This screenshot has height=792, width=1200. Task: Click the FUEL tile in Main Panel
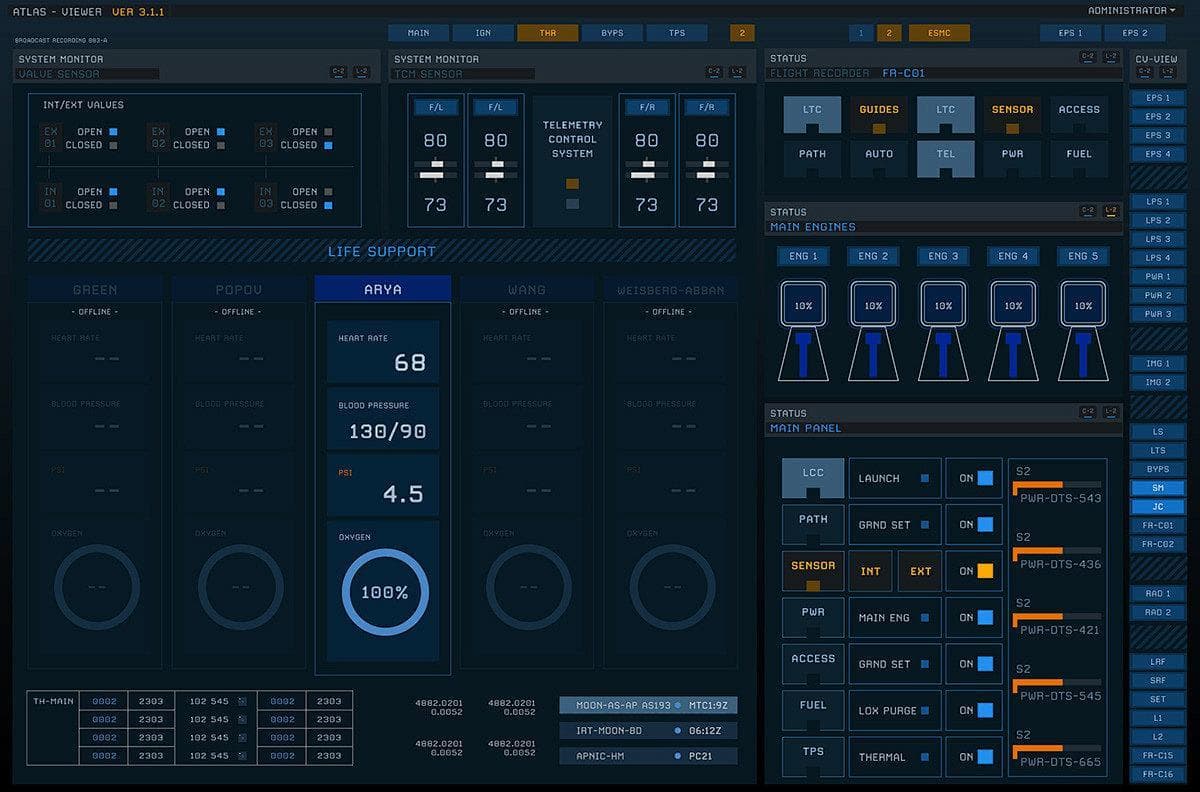tap(813, 710)
